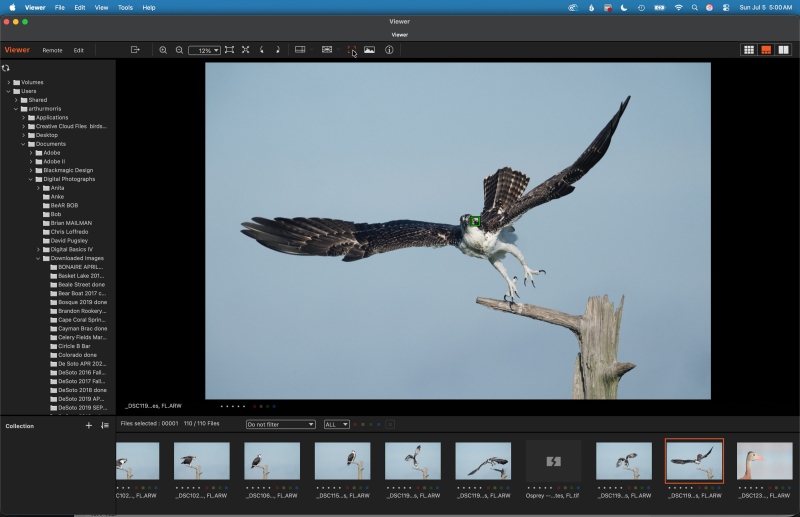Image resolution: width=800 pixels, height=517 pixels.
Task: Switch to the Remote tab
Action: coord(53,51)
